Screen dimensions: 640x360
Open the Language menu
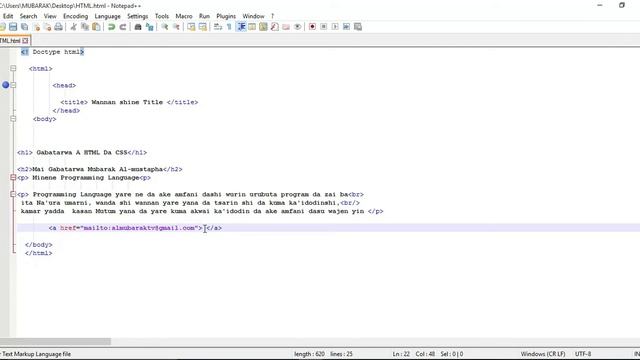107,16
